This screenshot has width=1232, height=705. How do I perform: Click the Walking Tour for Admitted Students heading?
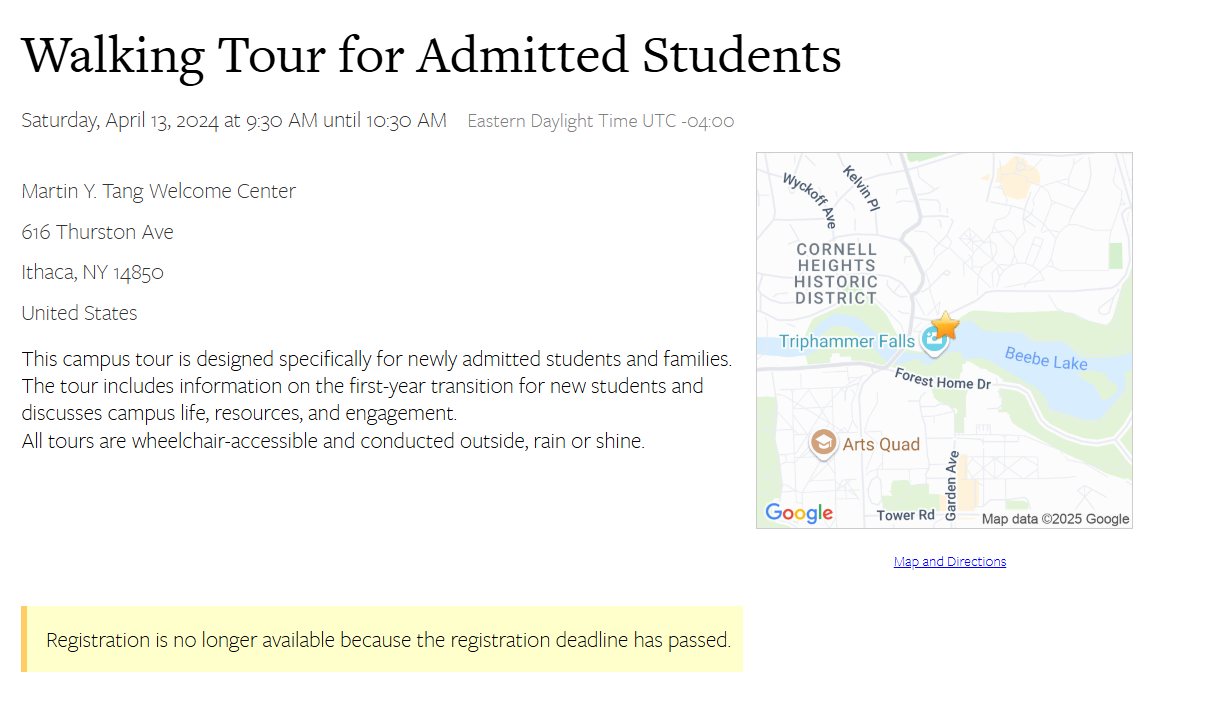tap(431, 55)
